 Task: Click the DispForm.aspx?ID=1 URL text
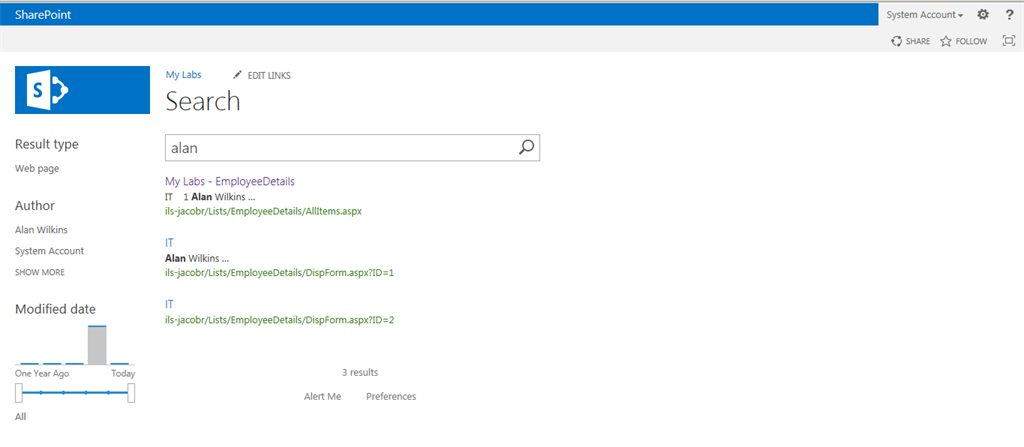[x=280, y=273]
